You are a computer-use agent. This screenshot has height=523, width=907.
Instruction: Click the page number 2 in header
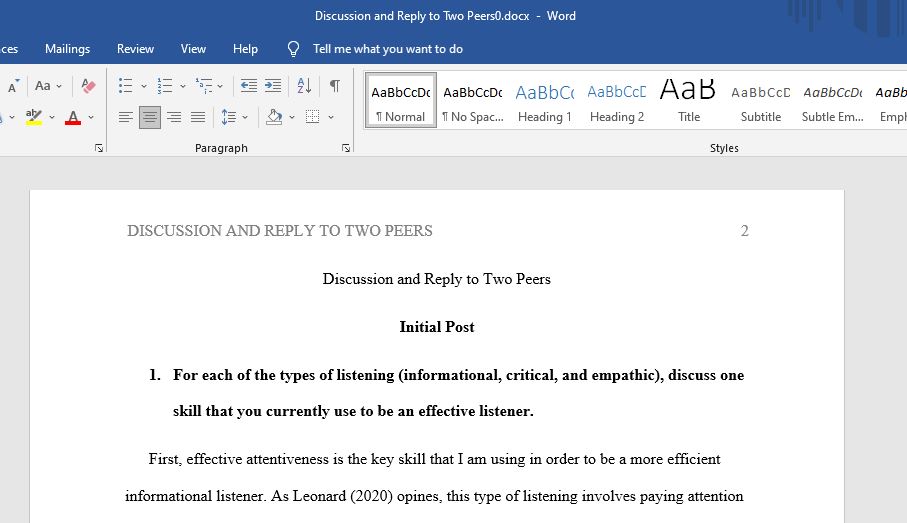(744, 231)
